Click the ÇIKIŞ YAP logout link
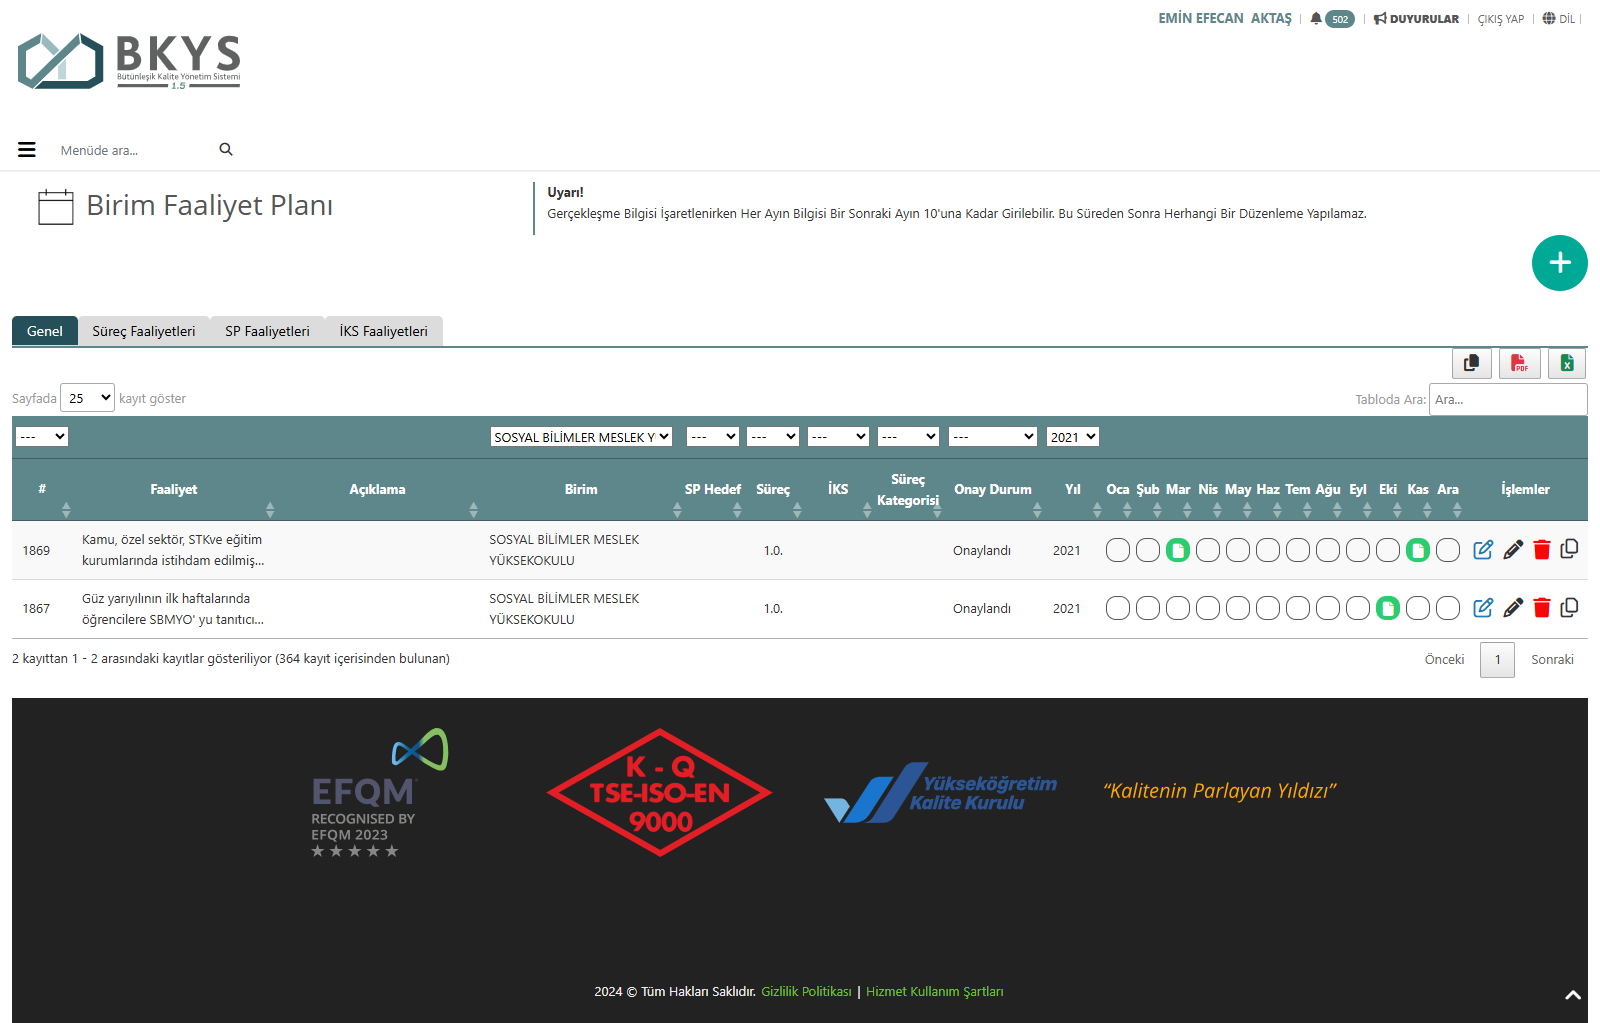The height and width of the screenshot is (1023, 1600). (x=1500, y=19)
